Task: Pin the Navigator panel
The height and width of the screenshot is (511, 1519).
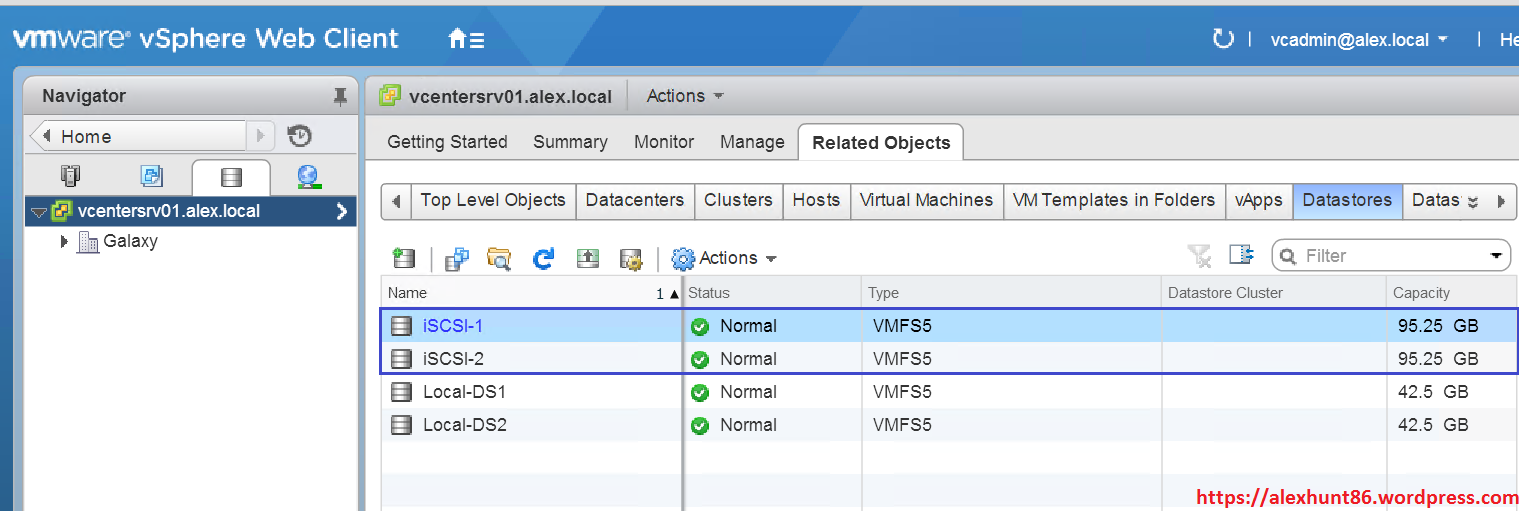Action: (x=340, y=96)
